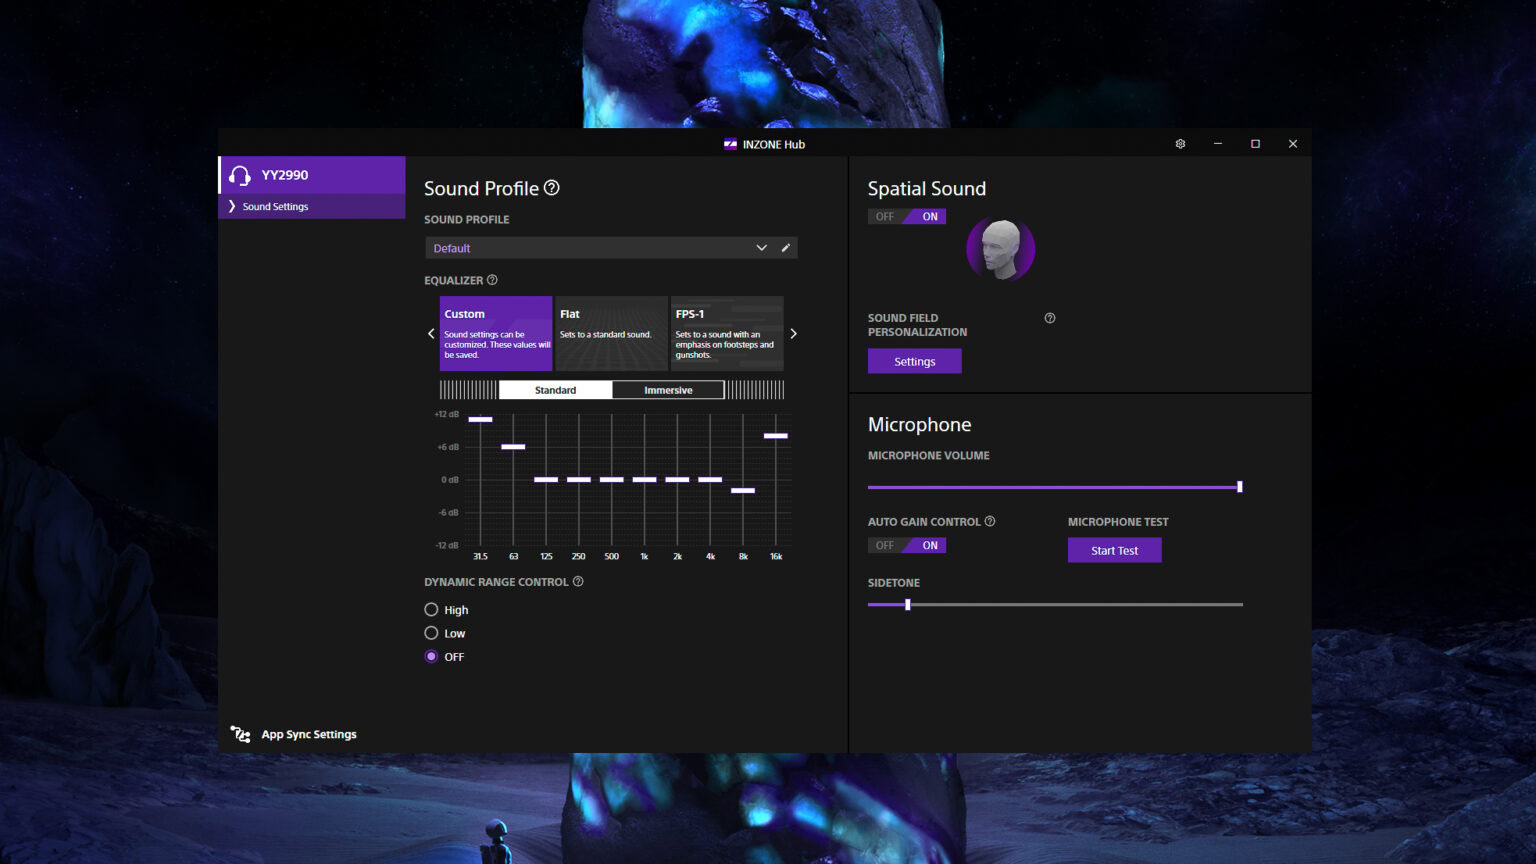This screenshot has width=1536, height=864.
Task: Click the 1k equalizer band handle
Action: coord(645,480)
